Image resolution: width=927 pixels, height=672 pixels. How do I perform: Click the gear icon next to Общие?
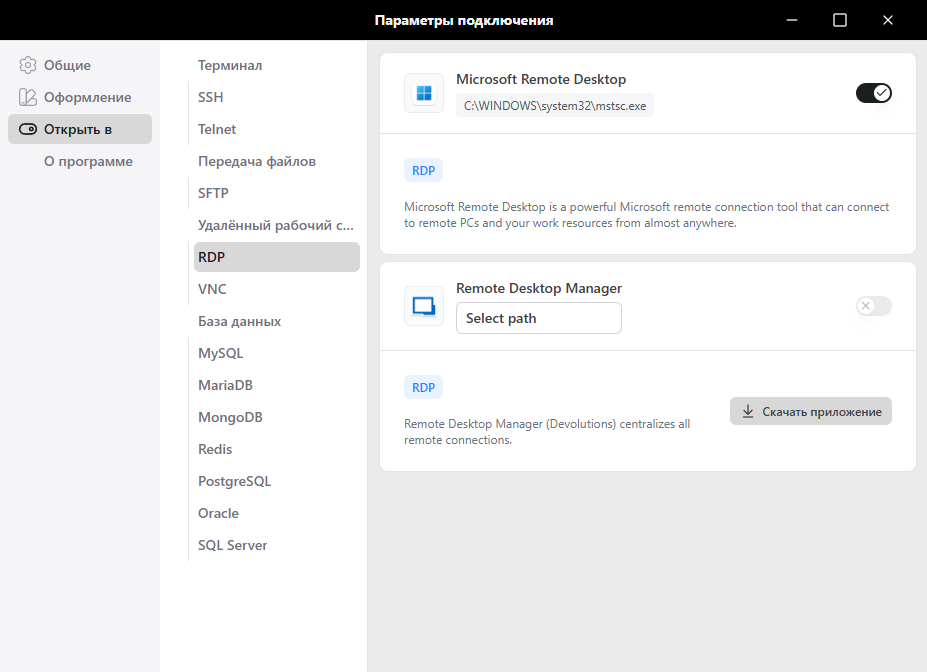coord(28,65)
